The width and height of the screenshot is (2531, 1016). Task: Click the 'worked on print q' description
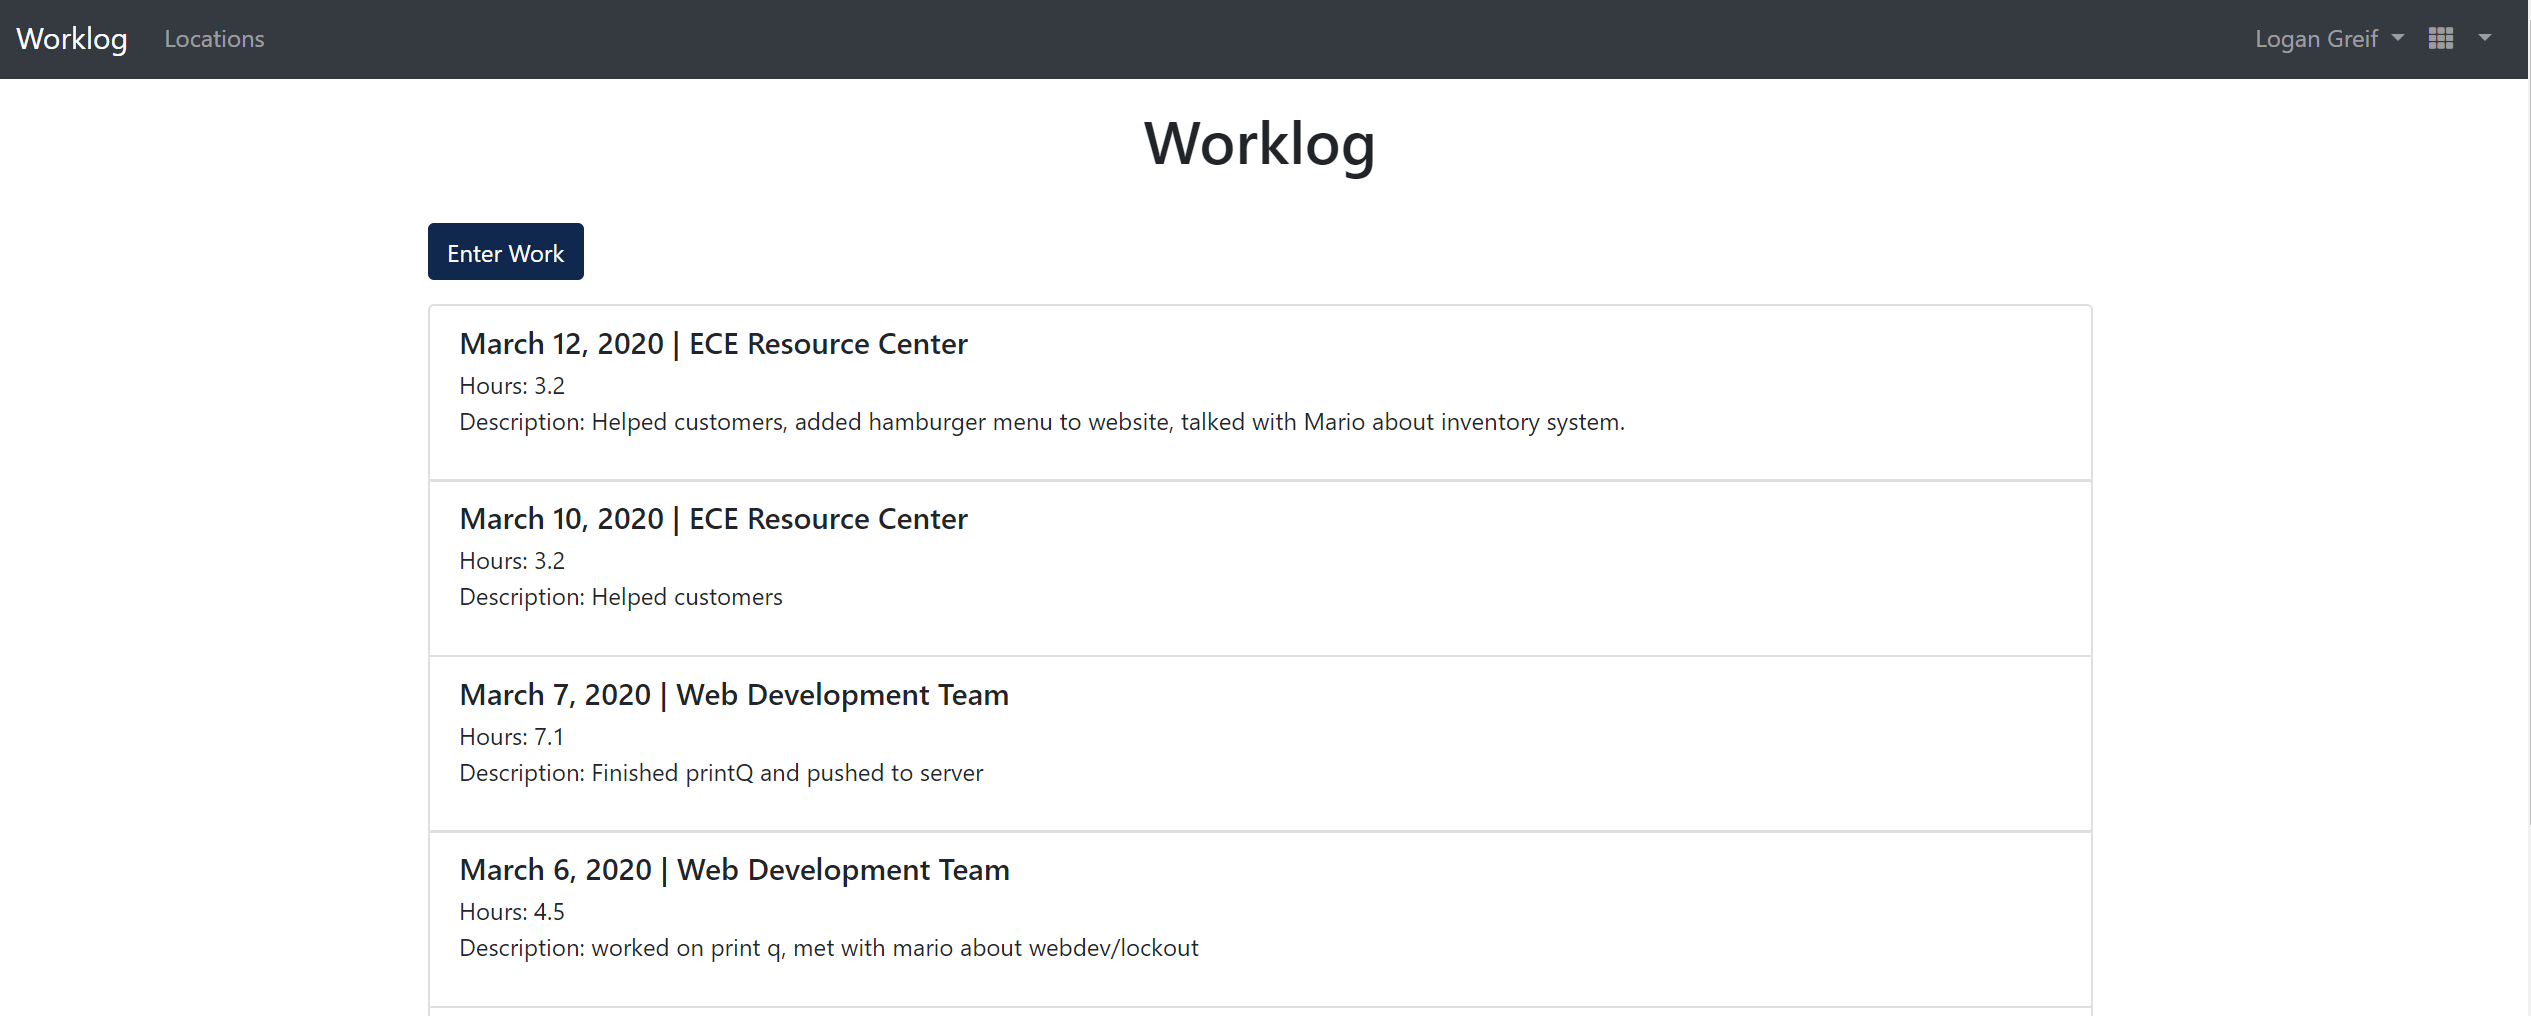[829, 948]
